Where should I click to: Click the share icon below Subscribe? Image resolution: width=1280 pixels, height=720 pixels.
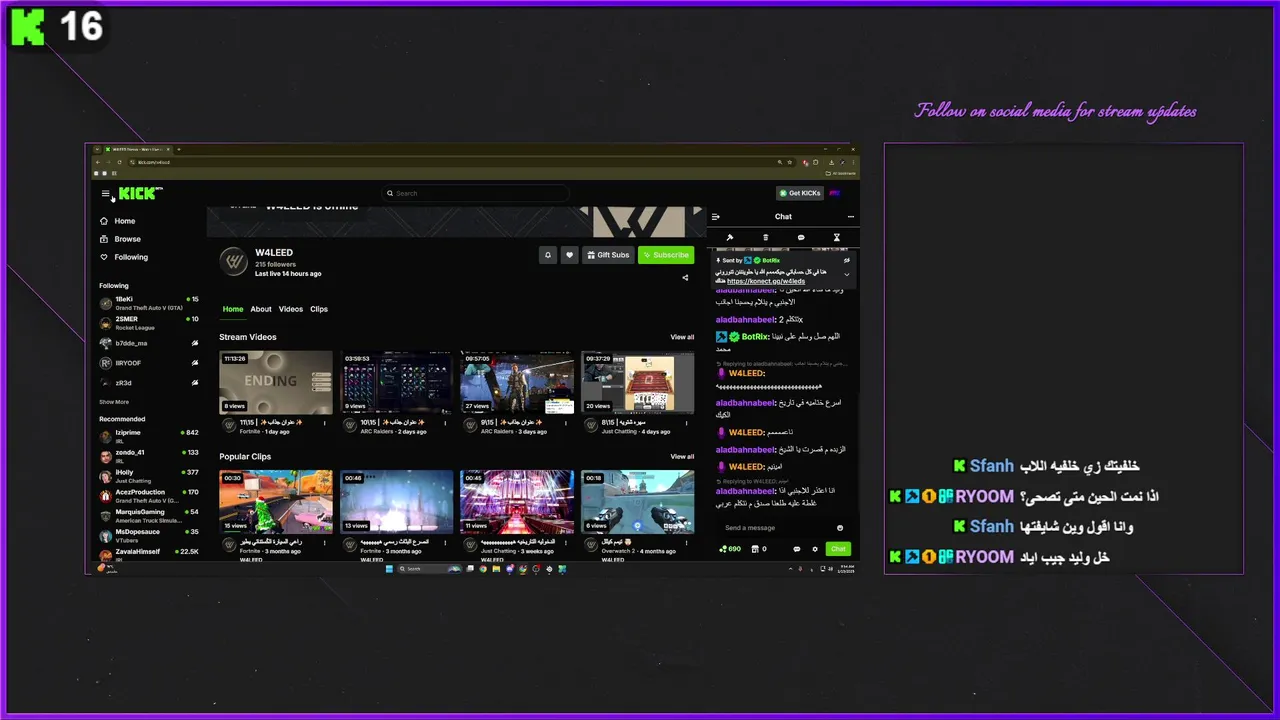[685, 278]
